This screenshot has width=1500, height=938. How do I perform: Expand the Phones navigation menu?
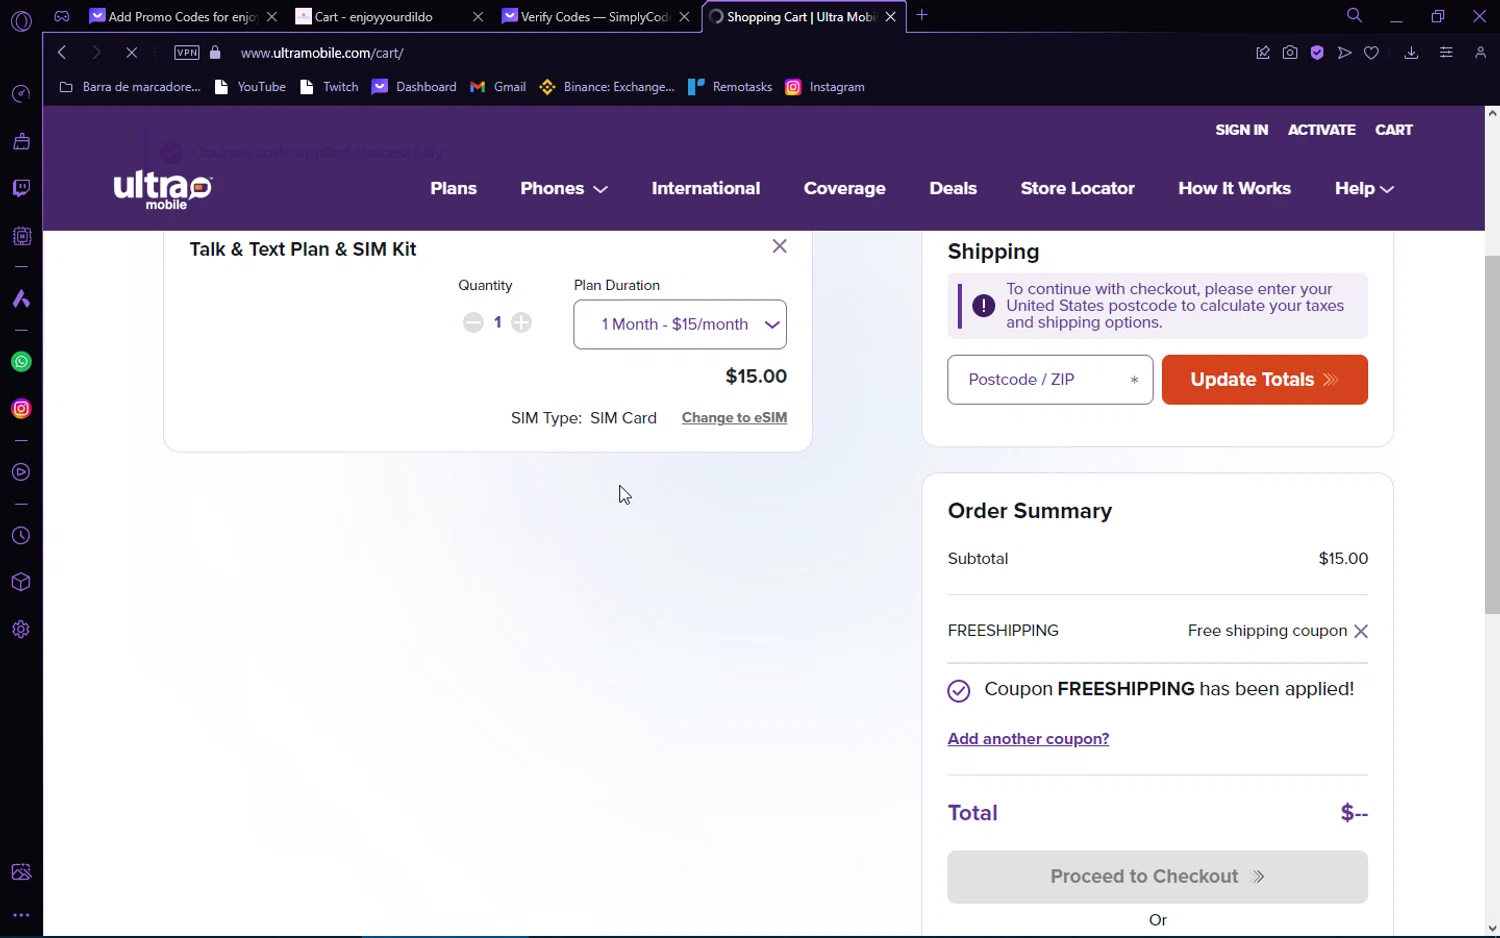[564, 188]
